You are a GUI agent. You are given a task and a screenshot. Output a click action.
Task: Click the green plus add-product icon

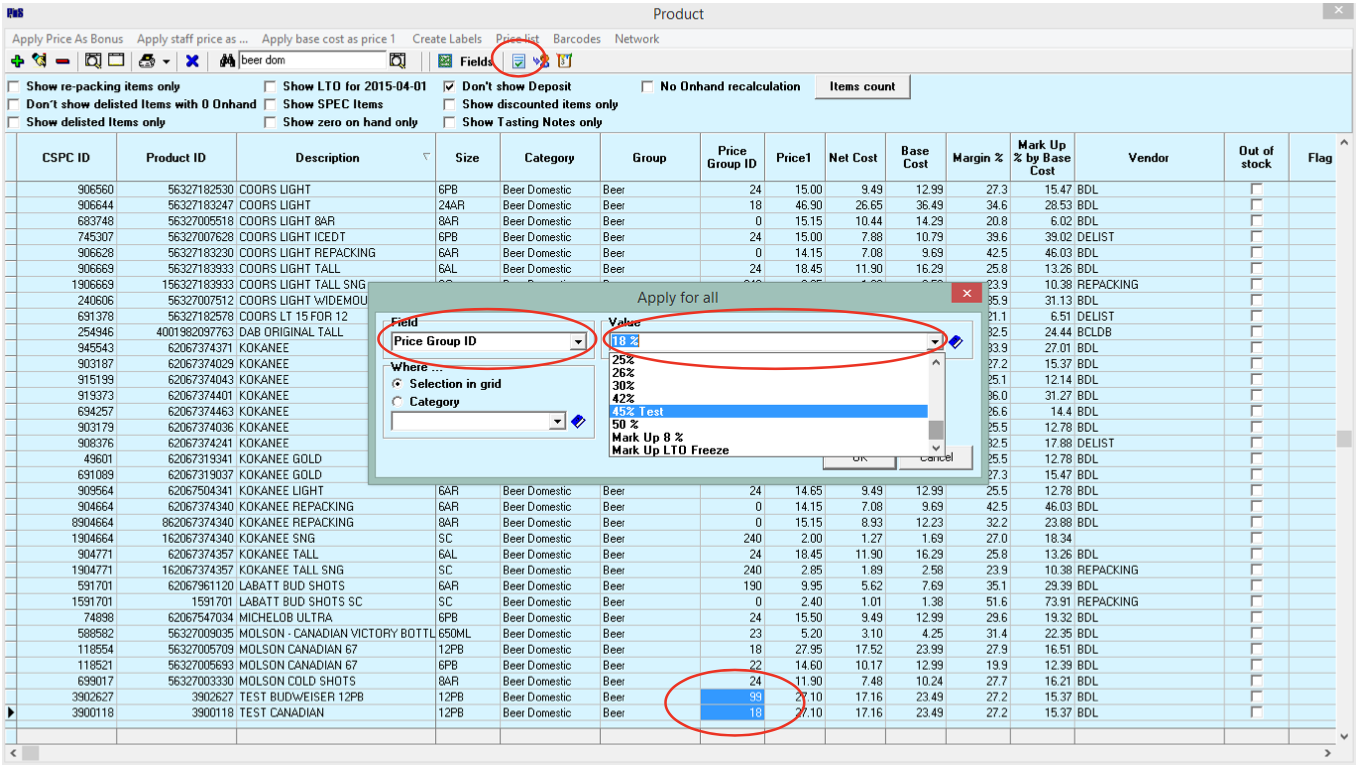point(17,61)
